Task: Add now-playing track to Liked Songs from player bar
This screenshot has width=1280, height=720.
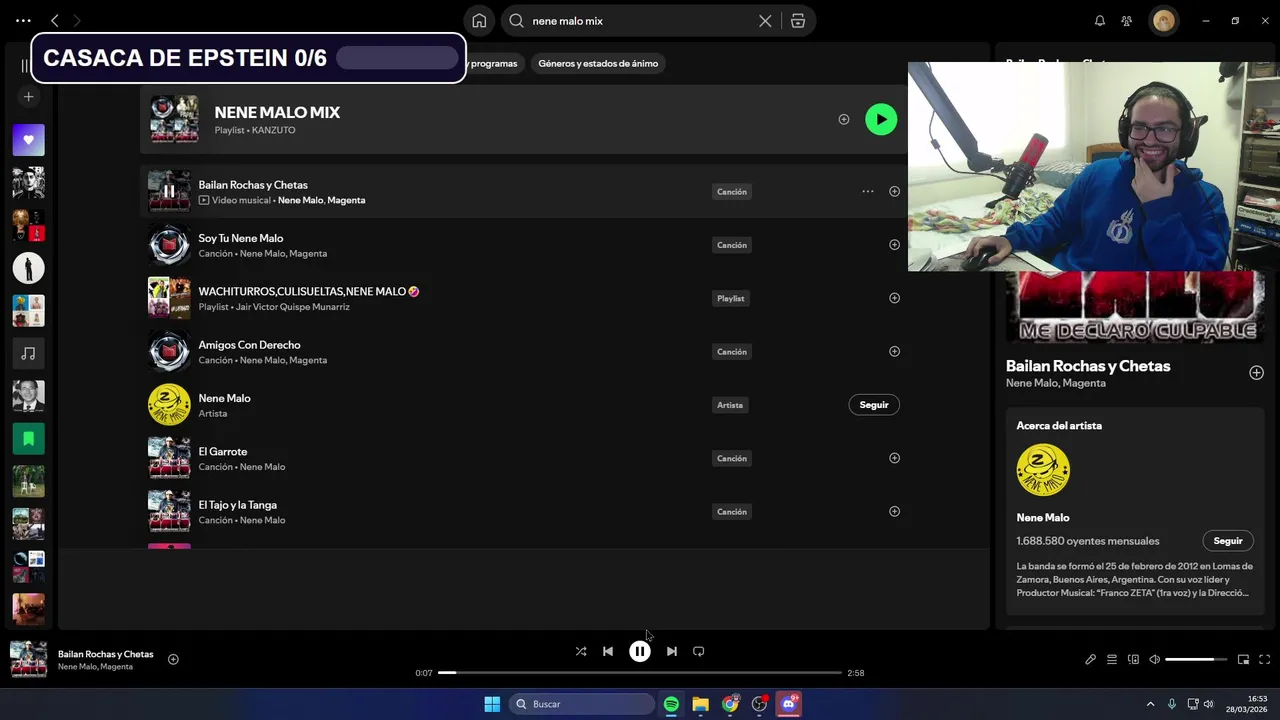Action: coord(173,659)
